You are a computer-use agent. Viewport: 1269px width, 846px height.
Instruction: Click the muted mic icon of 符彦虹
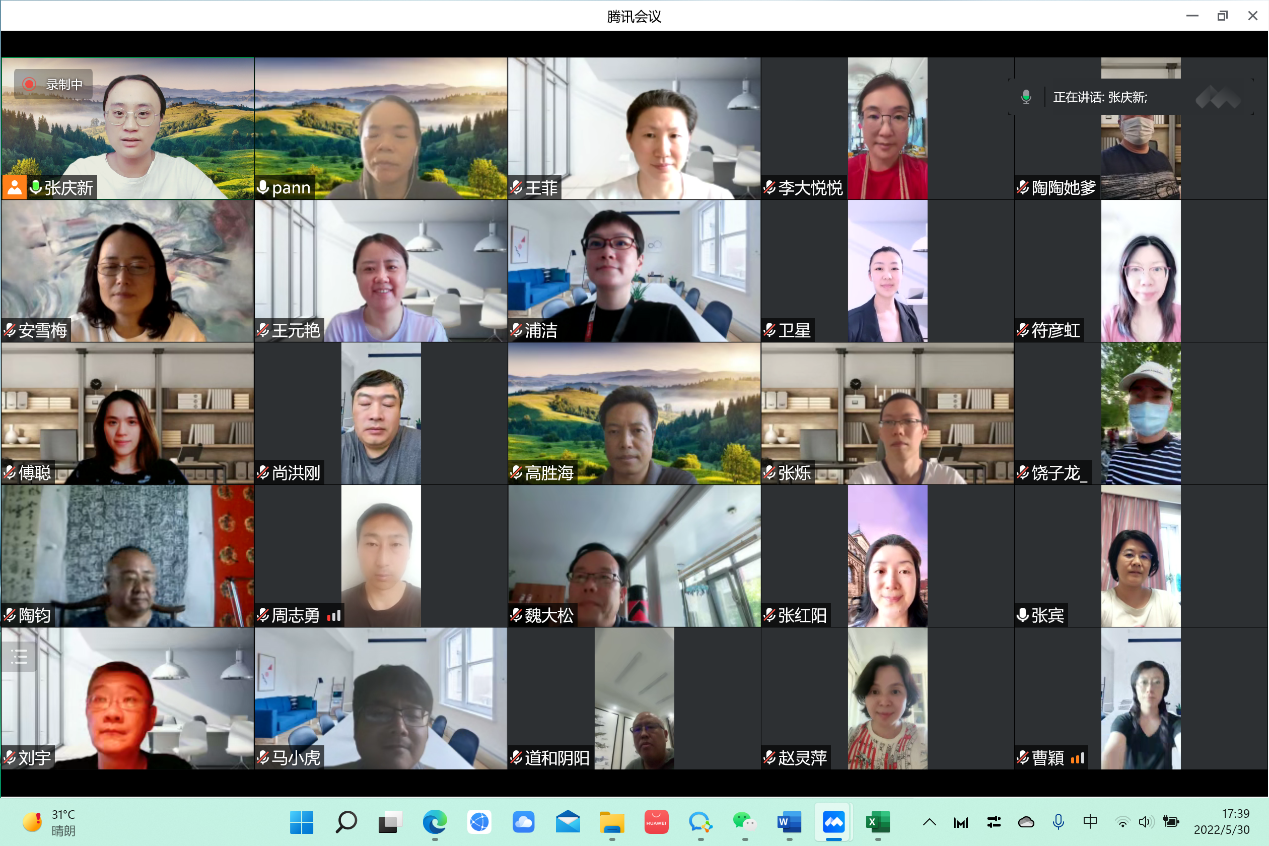[x=1024, y=330]
